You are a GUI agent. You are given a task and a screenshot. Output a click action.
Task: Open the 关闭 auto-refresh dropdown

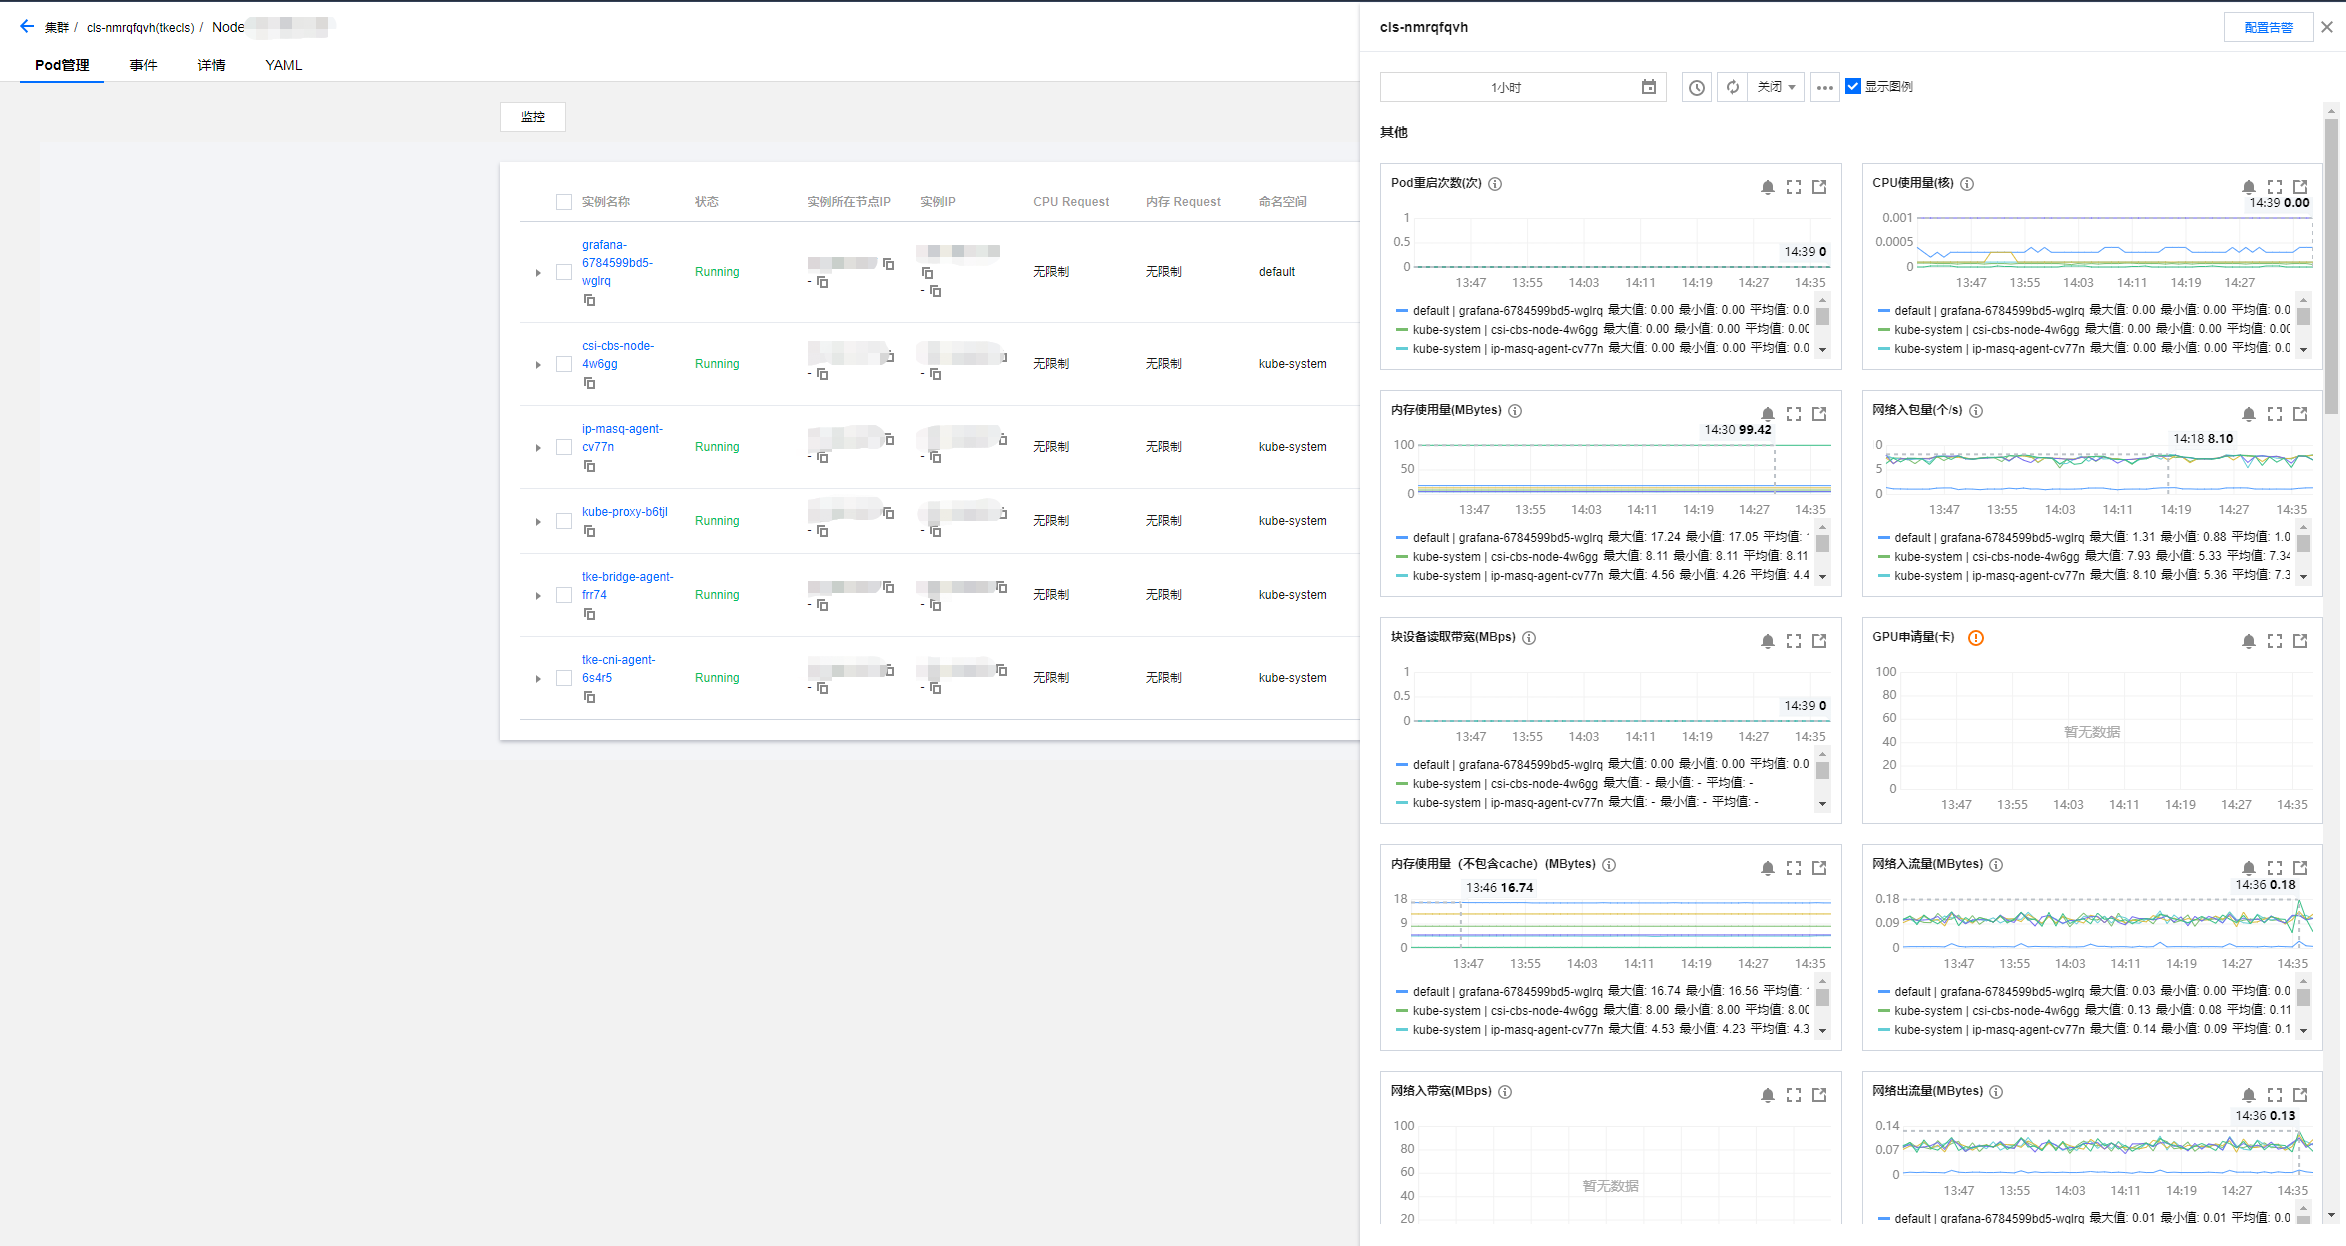tap(1777, 87)
